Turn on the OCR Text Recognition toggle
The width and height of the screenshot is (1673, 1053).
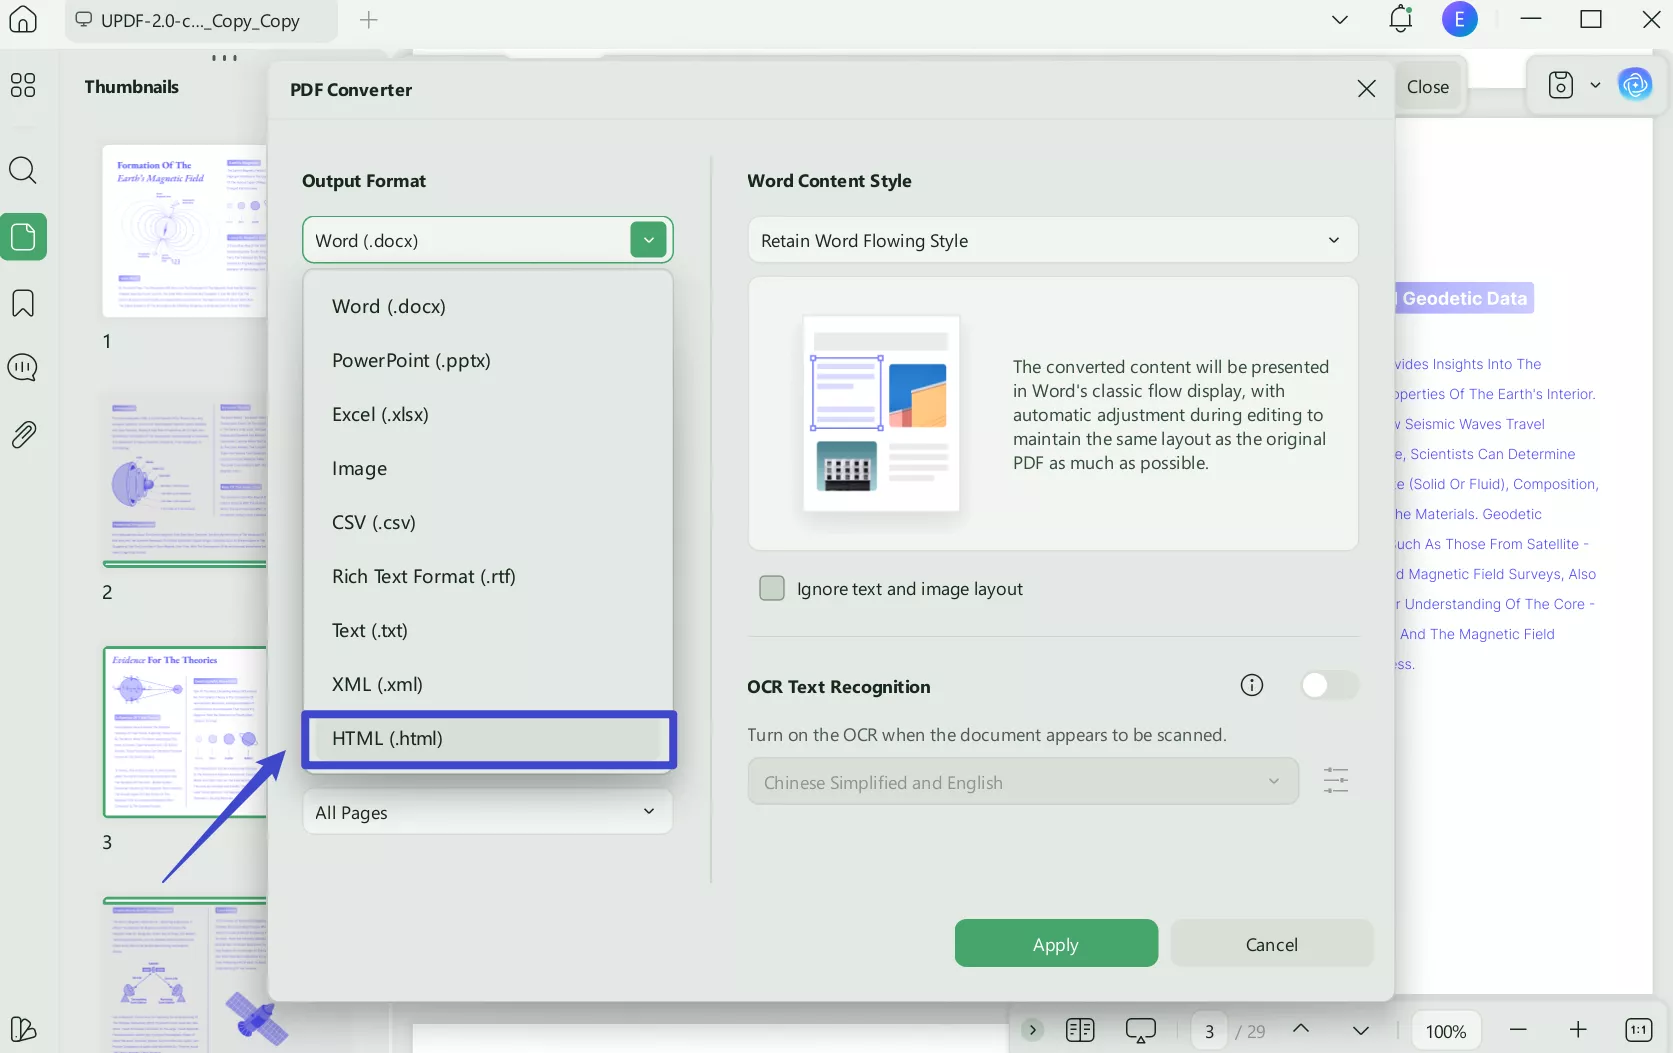(1329, 685)
